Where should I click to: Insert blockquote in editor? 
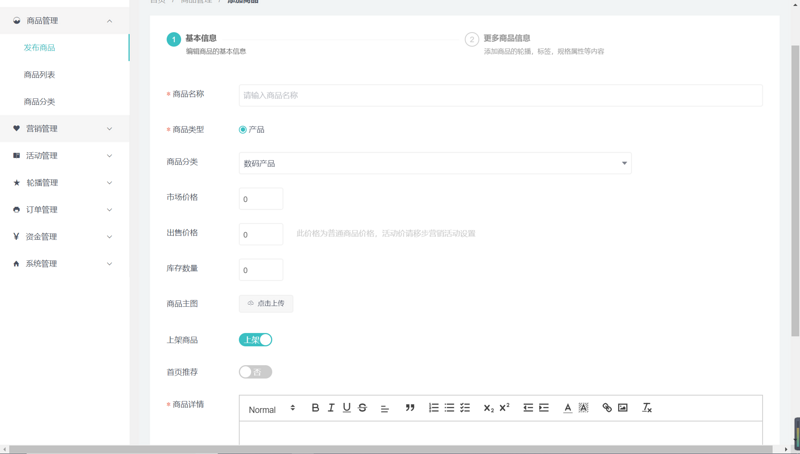[x=410, y=408]
